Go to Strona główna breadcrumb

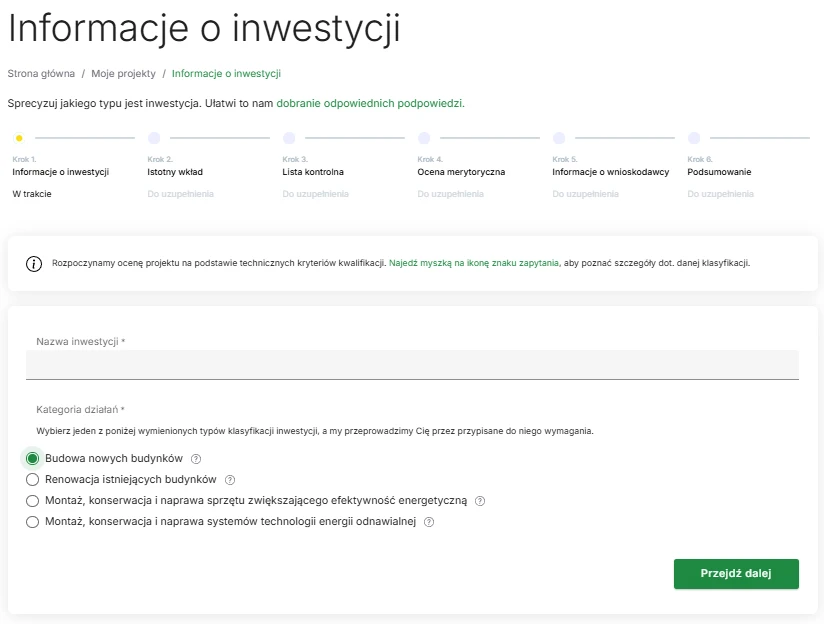(x=41, y=74)
